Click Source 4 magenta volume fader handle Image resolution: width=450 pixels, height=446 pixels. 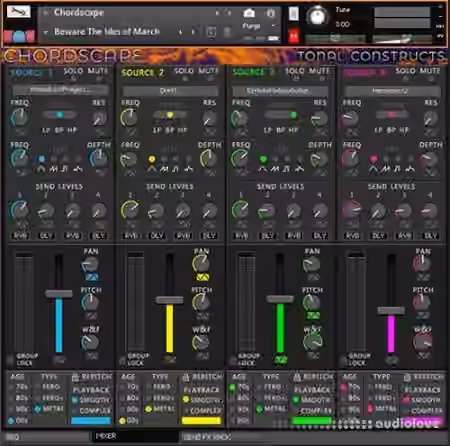391,311
